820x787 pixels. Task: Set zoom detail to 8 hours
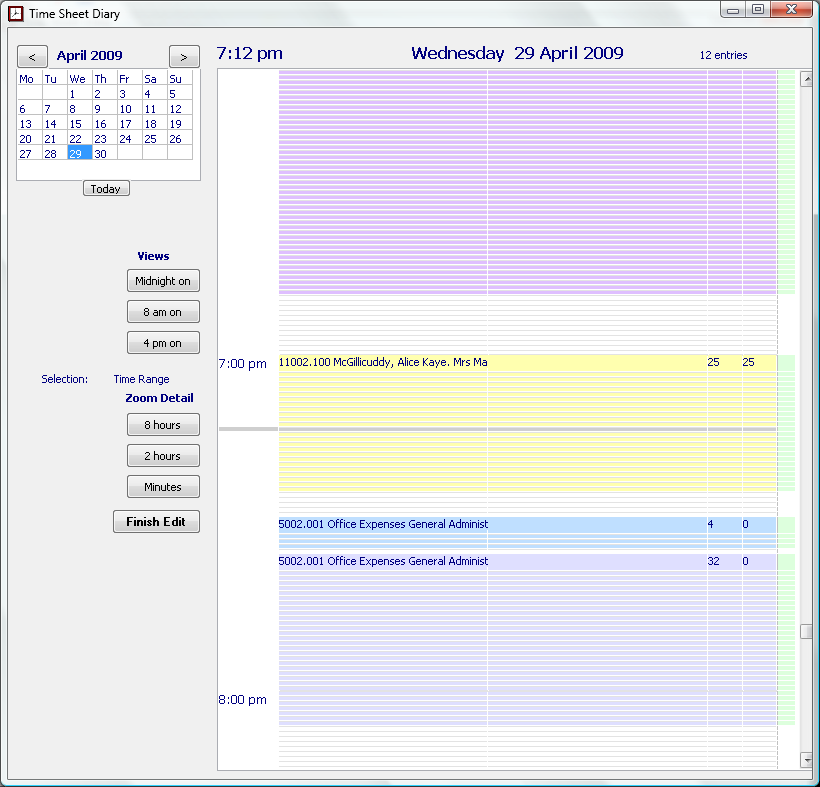163,425
